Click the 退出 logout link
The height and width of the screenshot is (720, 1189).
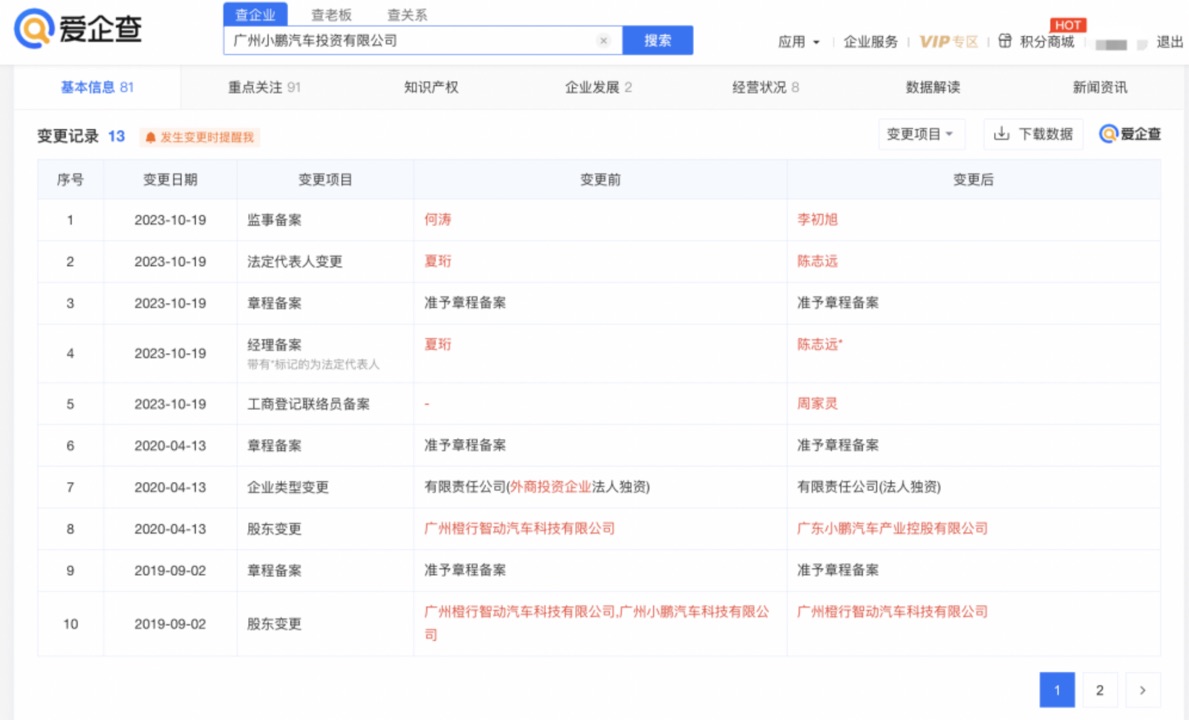click(1169, 42)
